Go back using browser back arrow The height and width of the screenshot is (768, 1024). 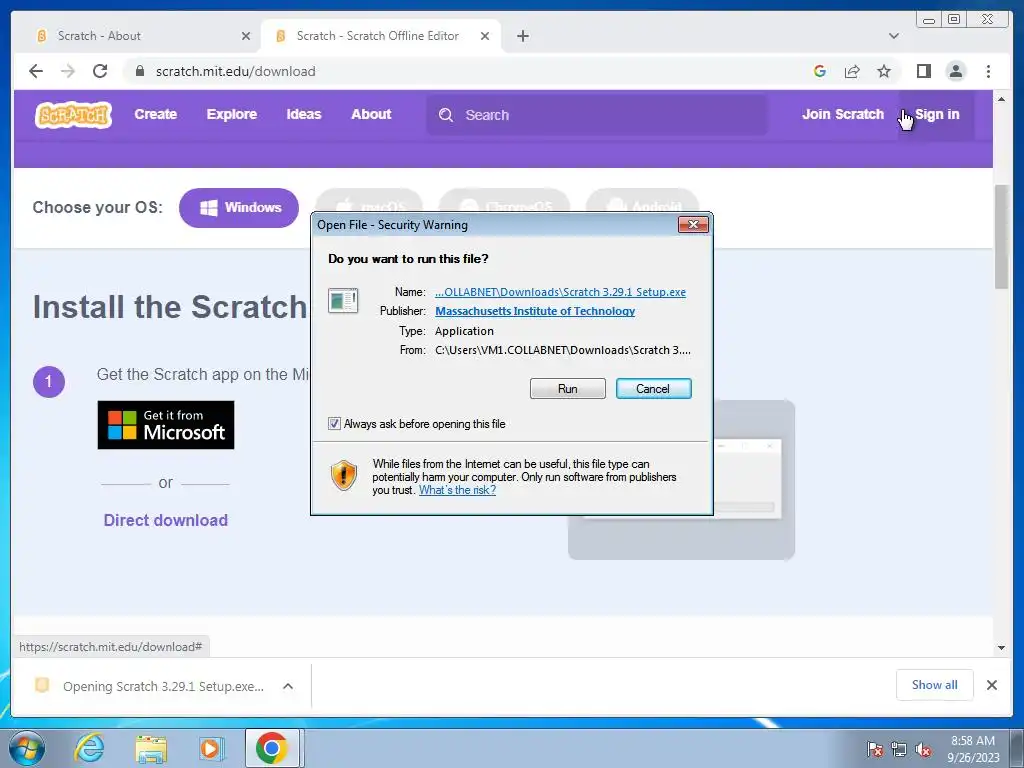pos(36,71)
